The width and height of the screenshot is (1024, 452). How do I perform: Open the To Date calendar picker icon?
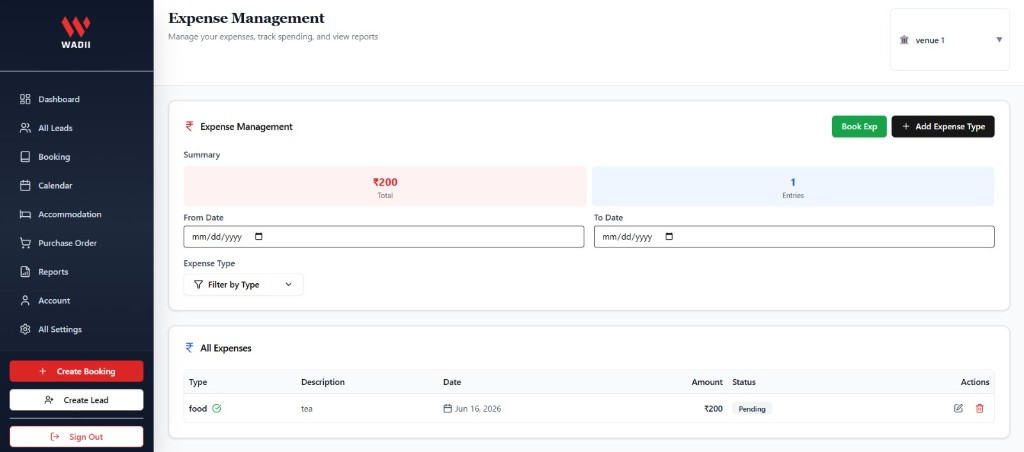[x=669, y=236]
